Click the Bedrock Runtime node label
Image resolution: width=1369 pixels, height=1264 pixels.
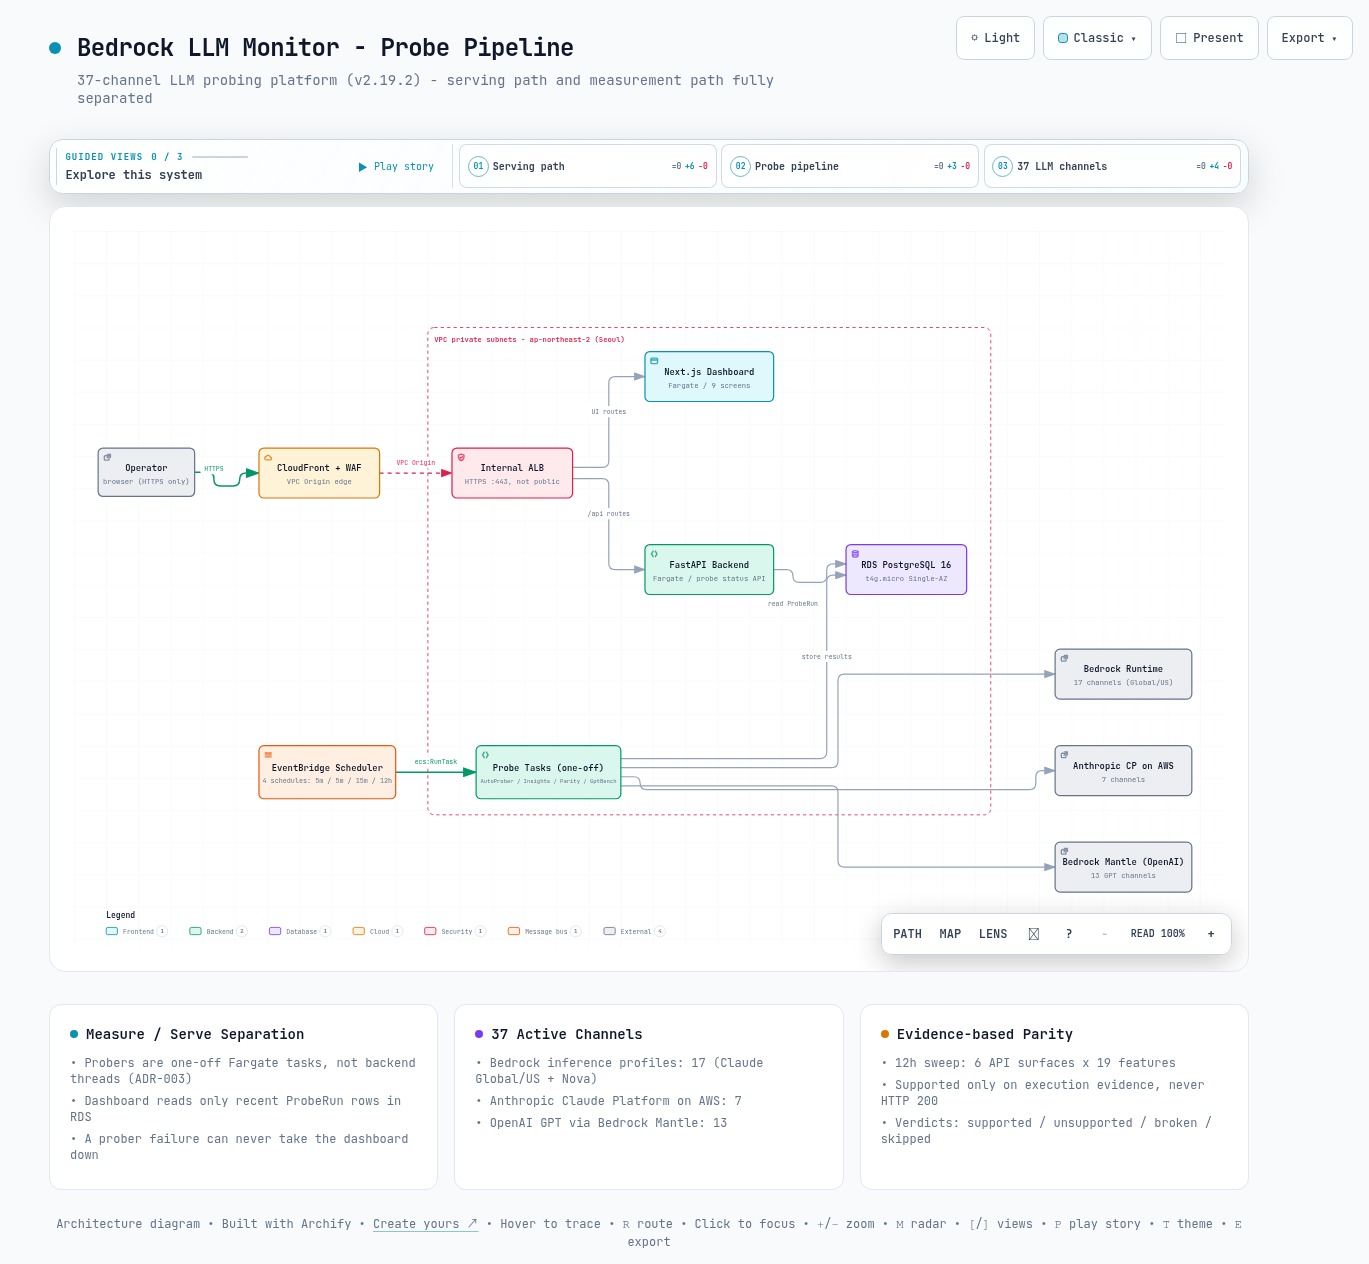point(1123,669)
